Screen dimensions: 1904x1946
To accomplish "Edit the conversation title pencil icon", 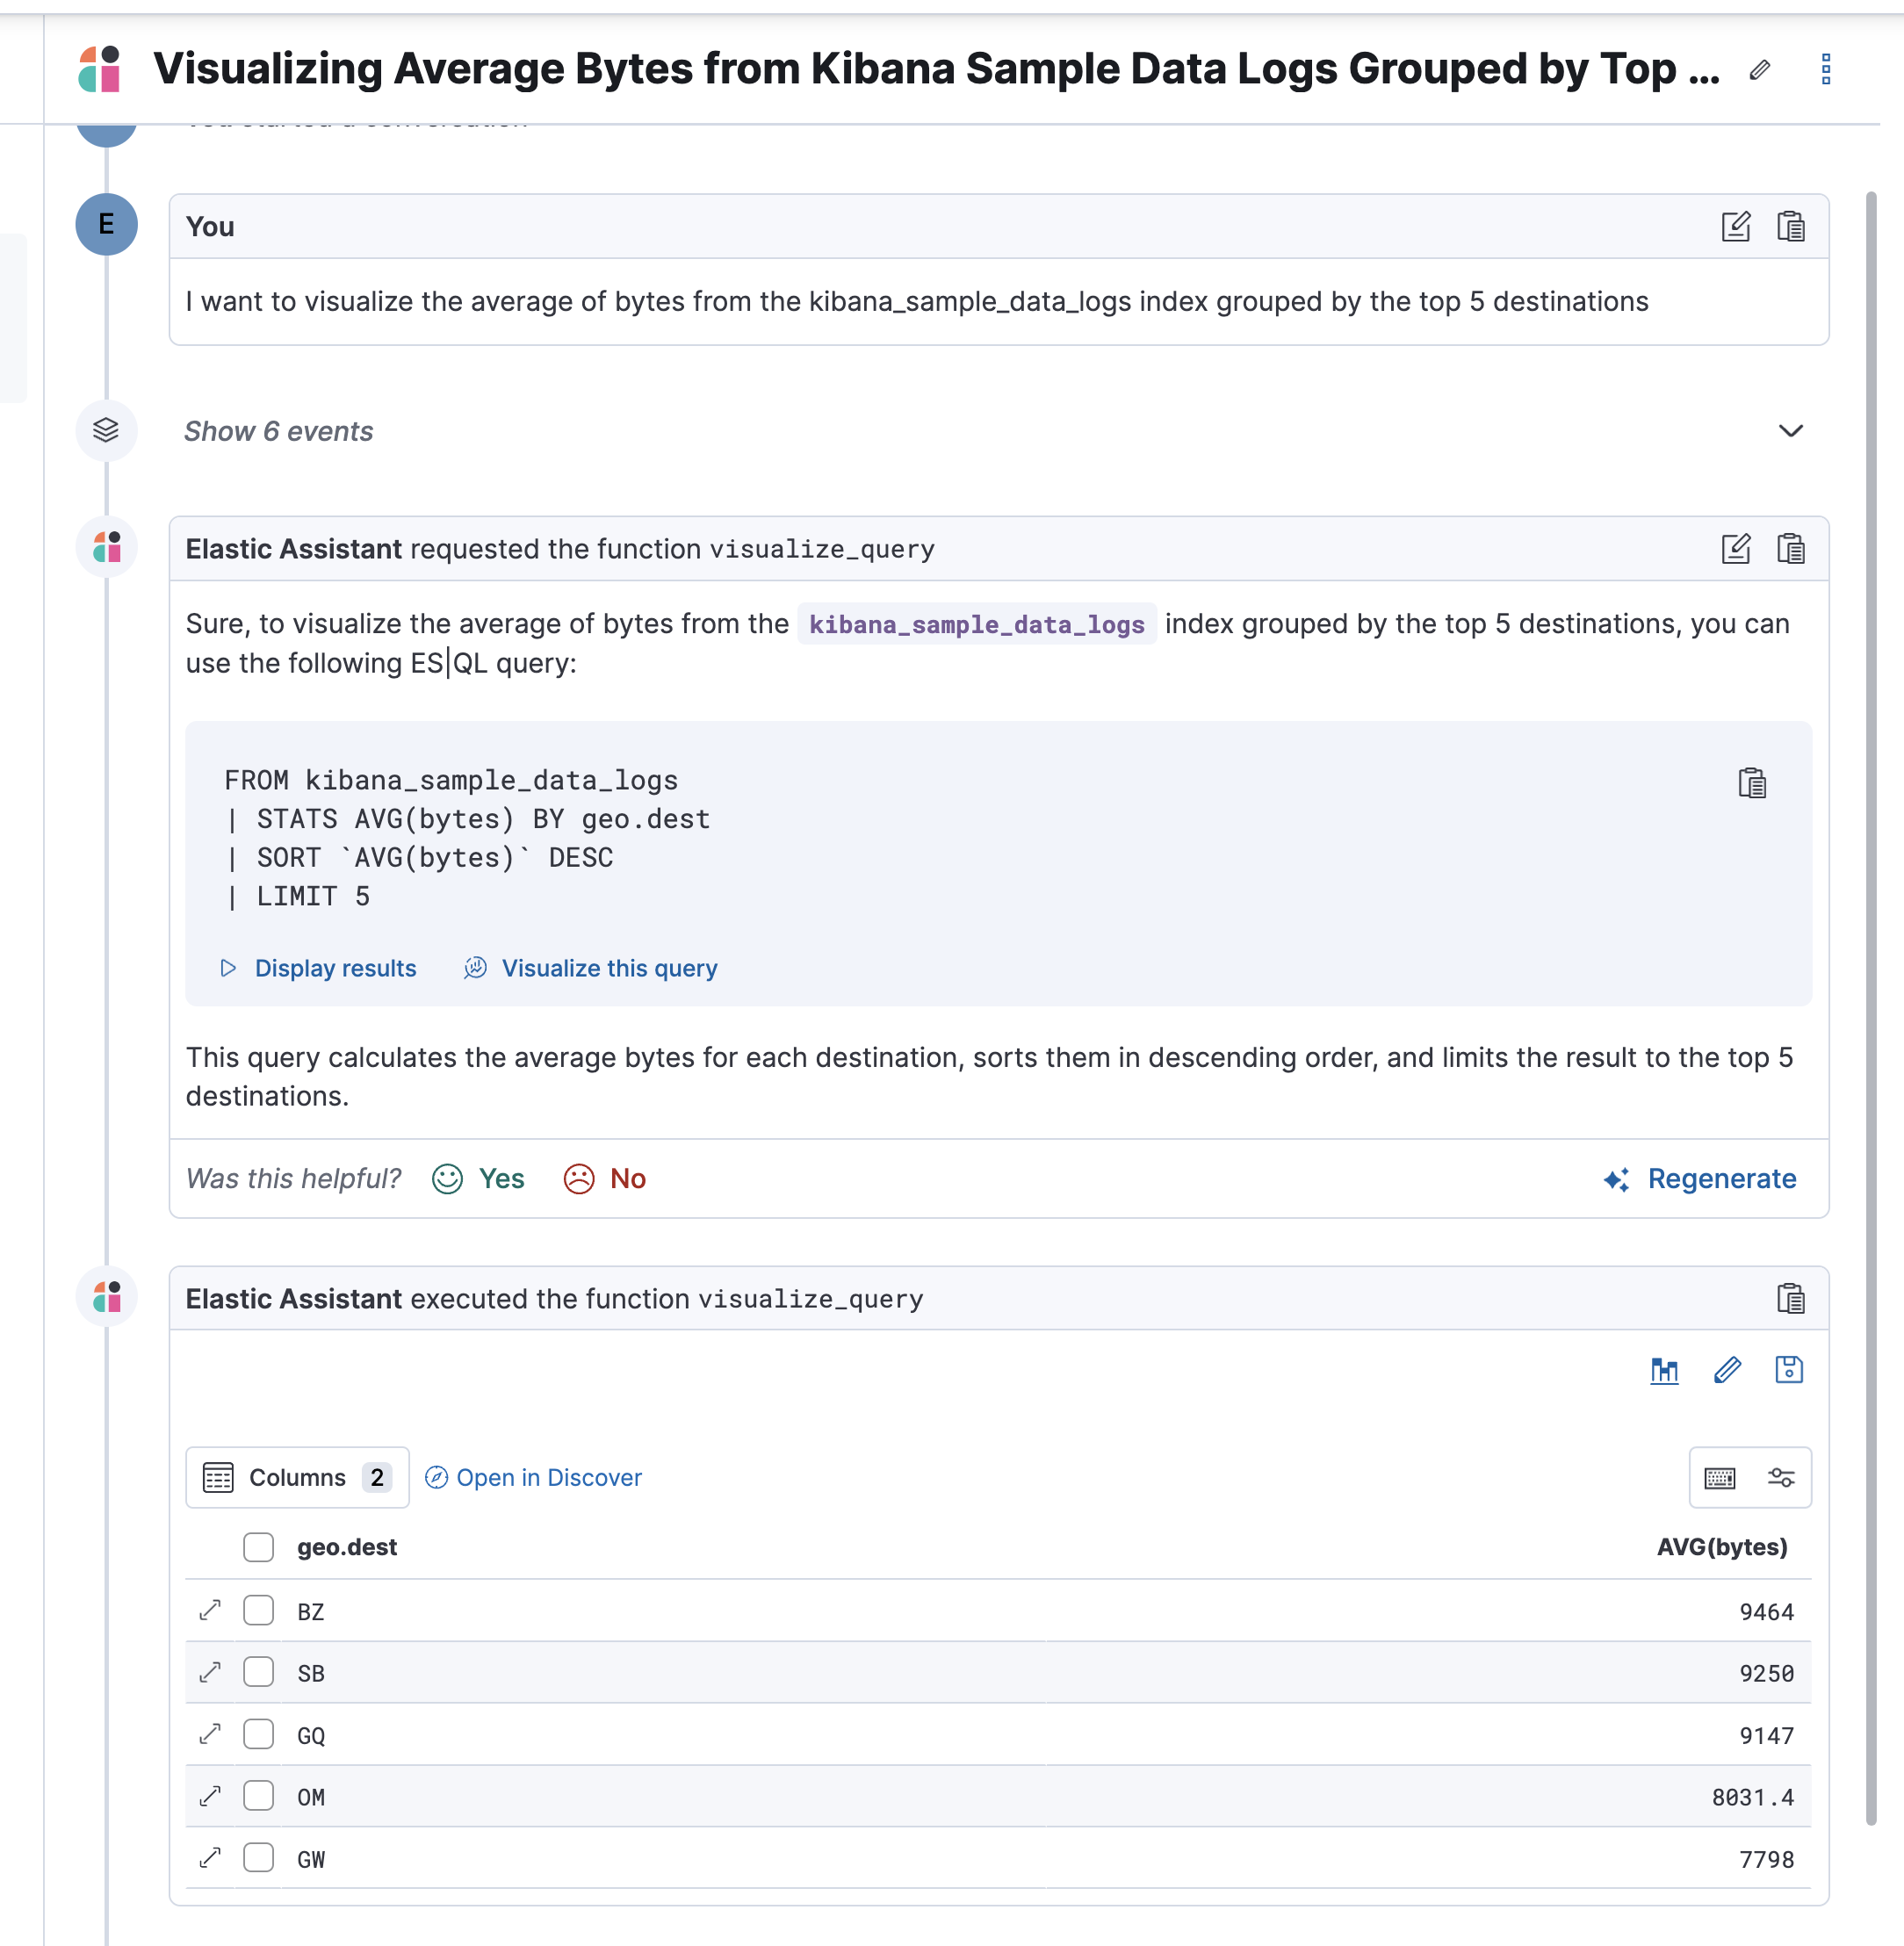I will pyautogui.click(x=1760, y=69).
